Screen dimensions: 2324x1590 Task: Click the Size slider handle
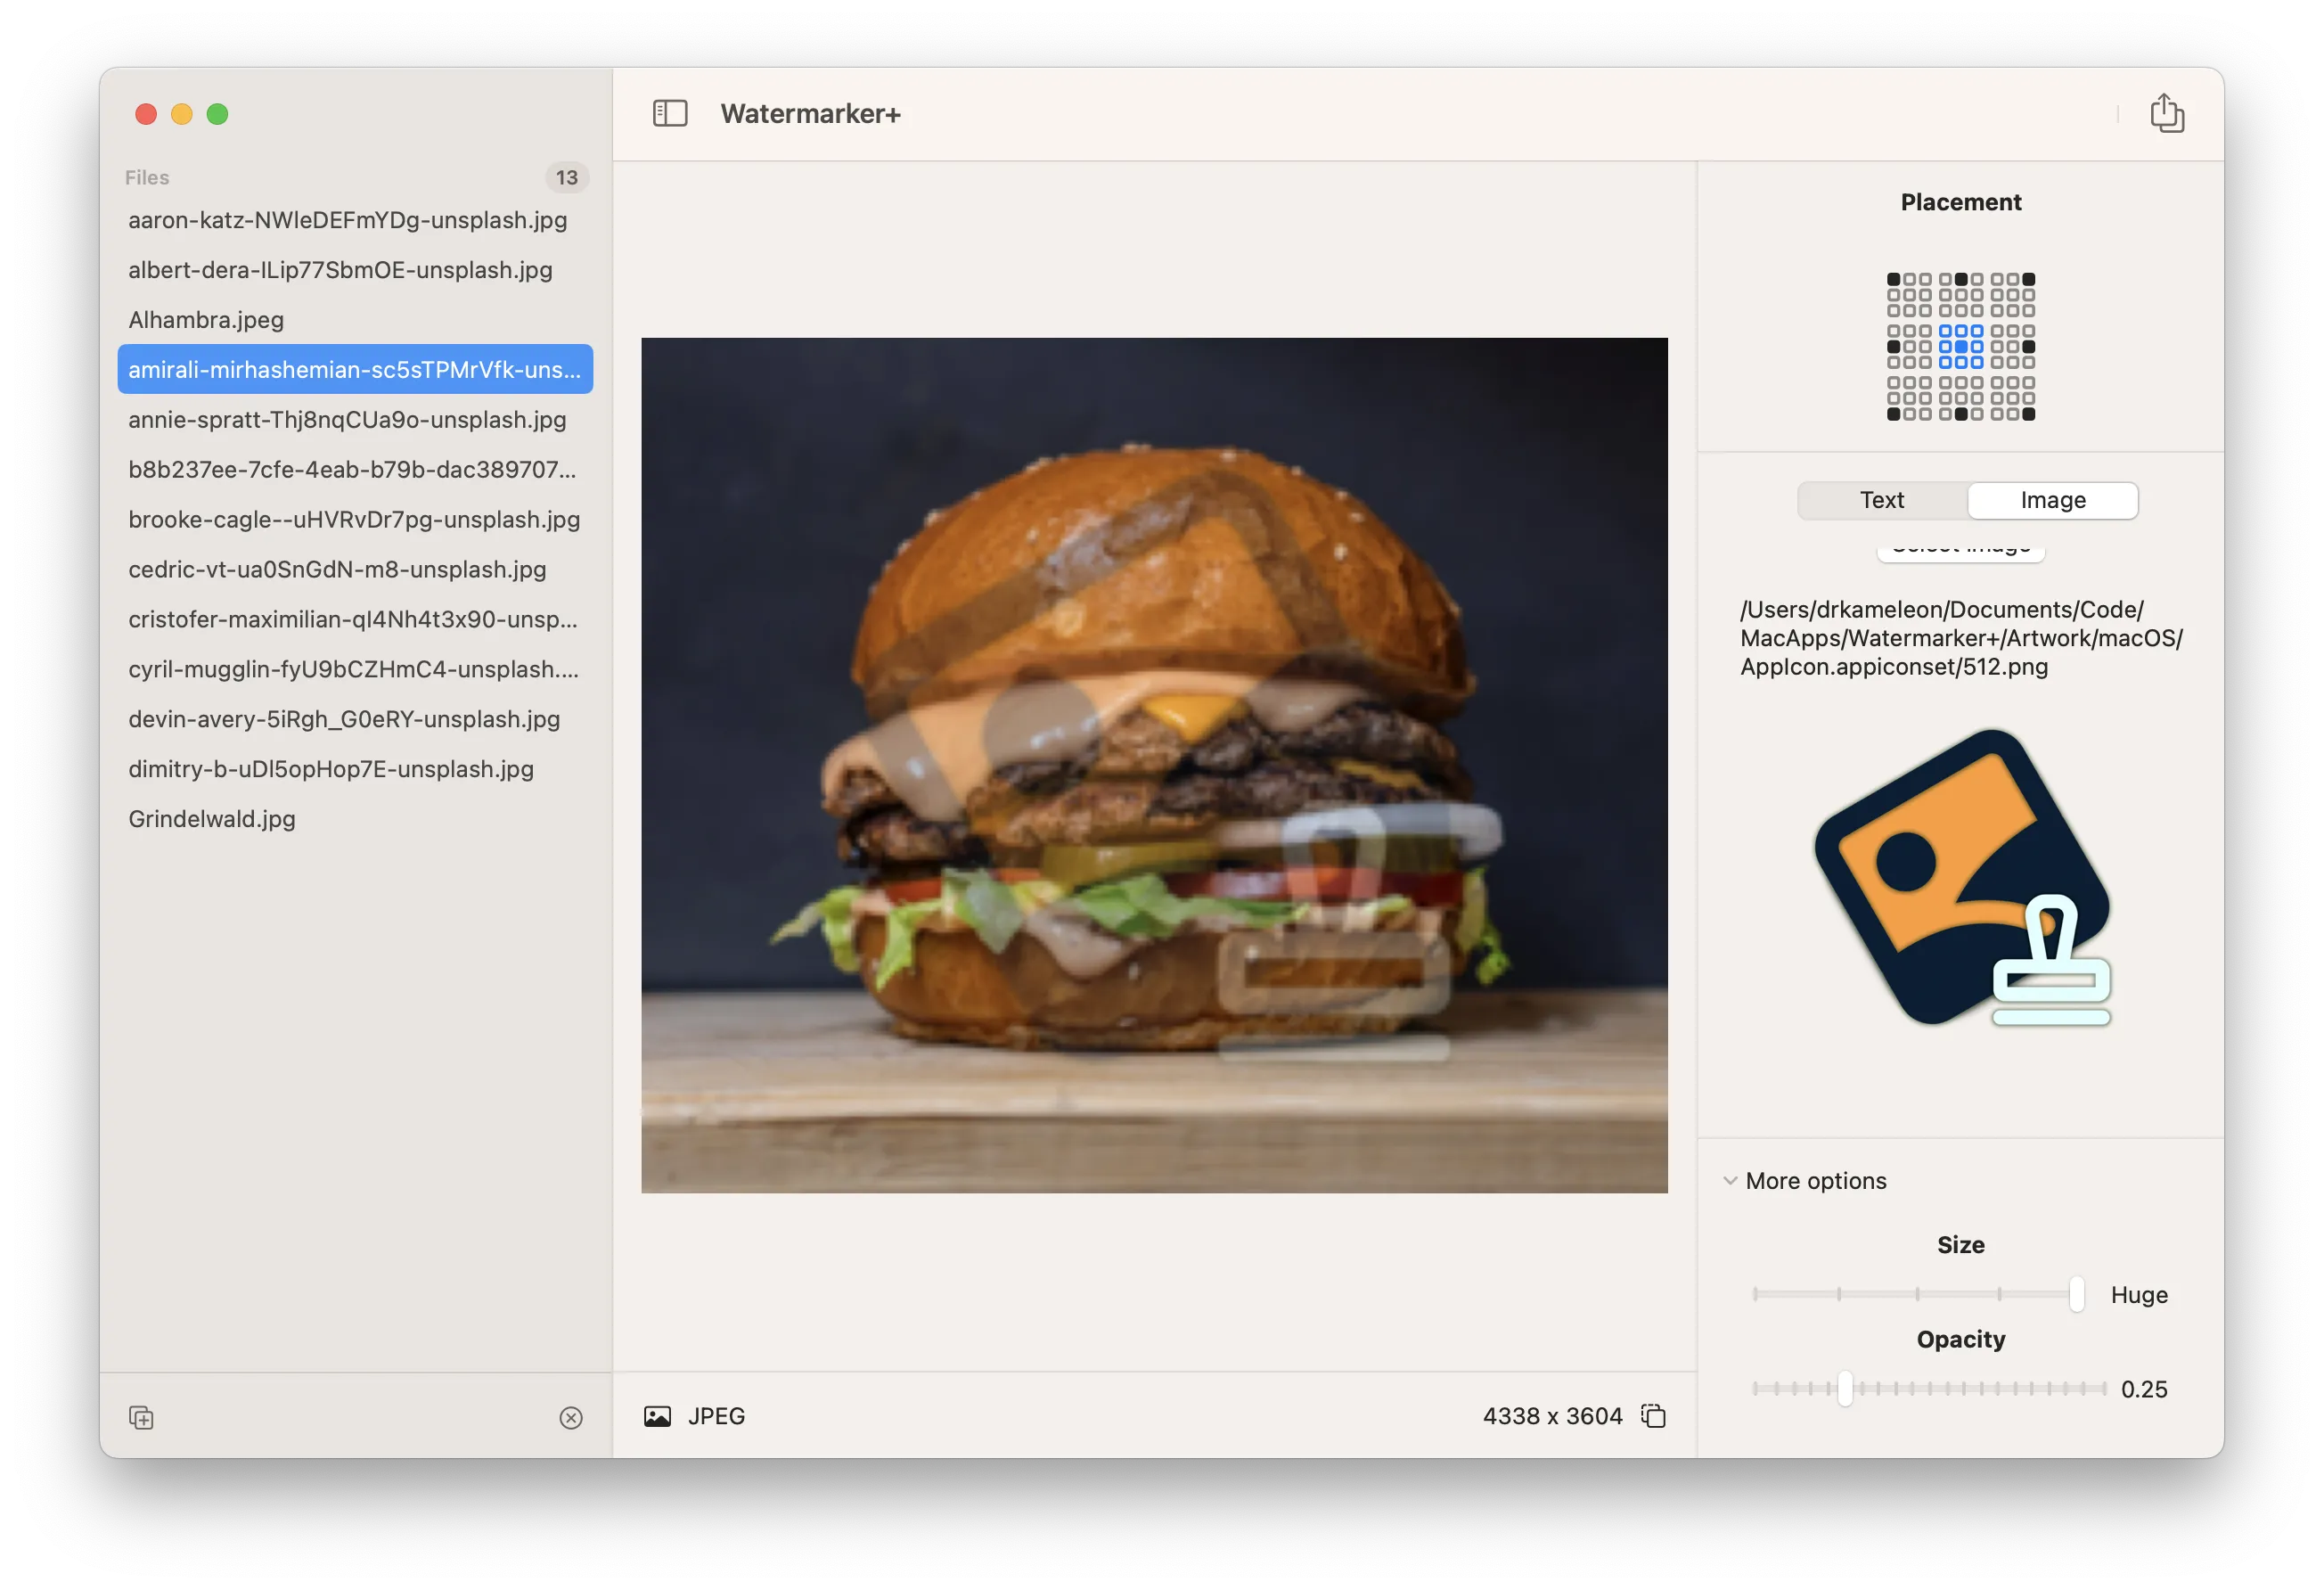click(x=2076, y=1294)
